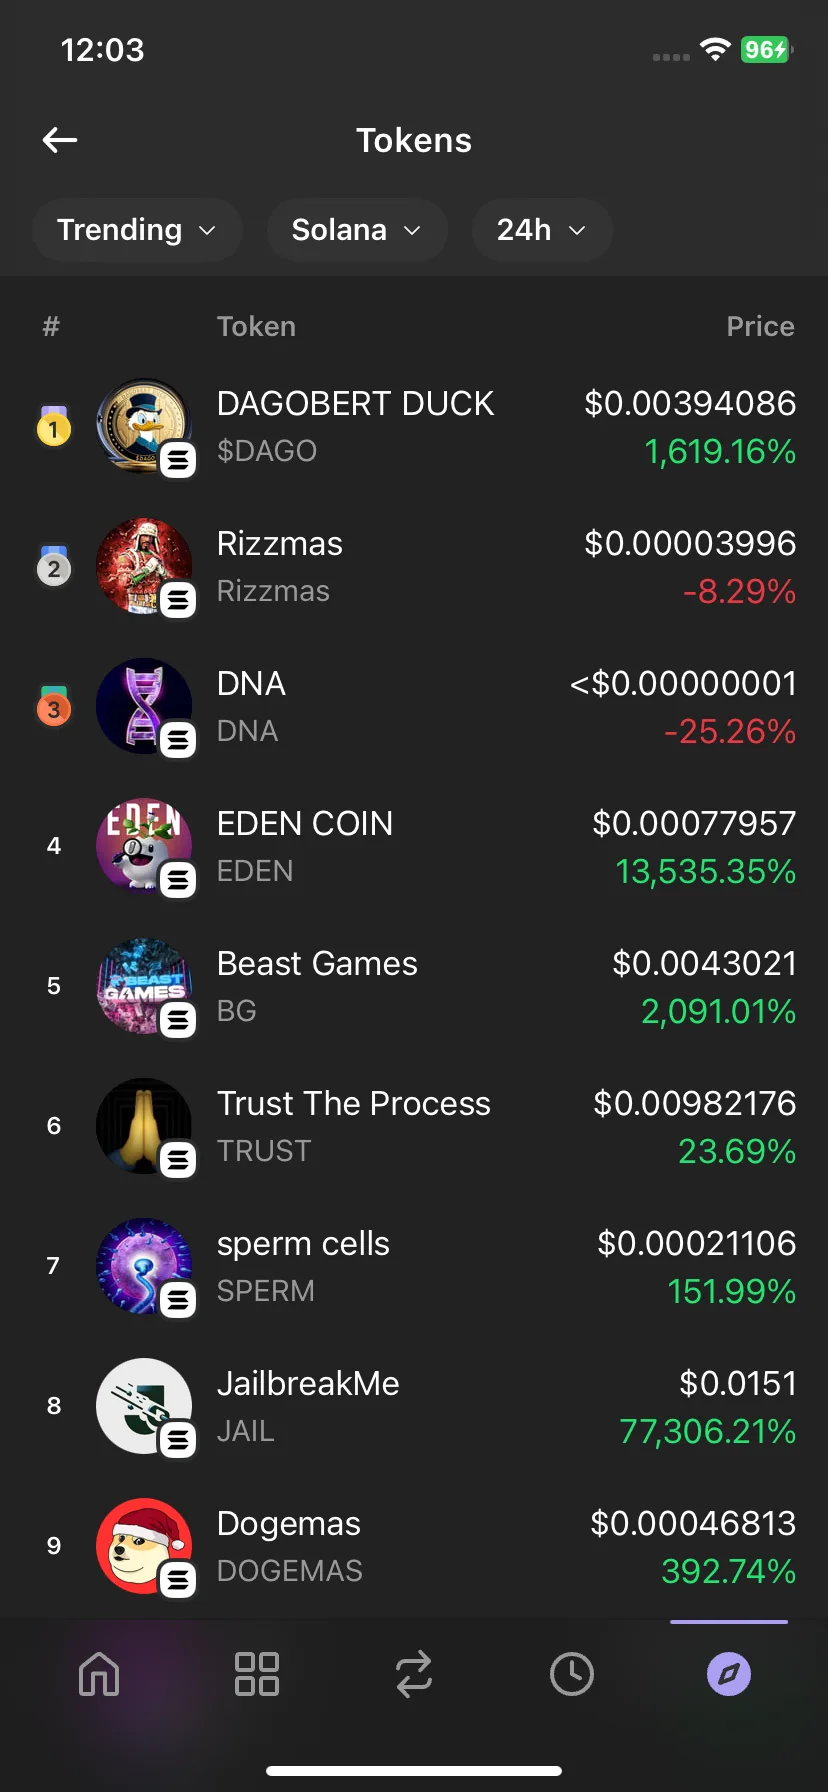Screen dimensions: 828x1792
Task: Tap the Token column header
Action: click(256, 326)
